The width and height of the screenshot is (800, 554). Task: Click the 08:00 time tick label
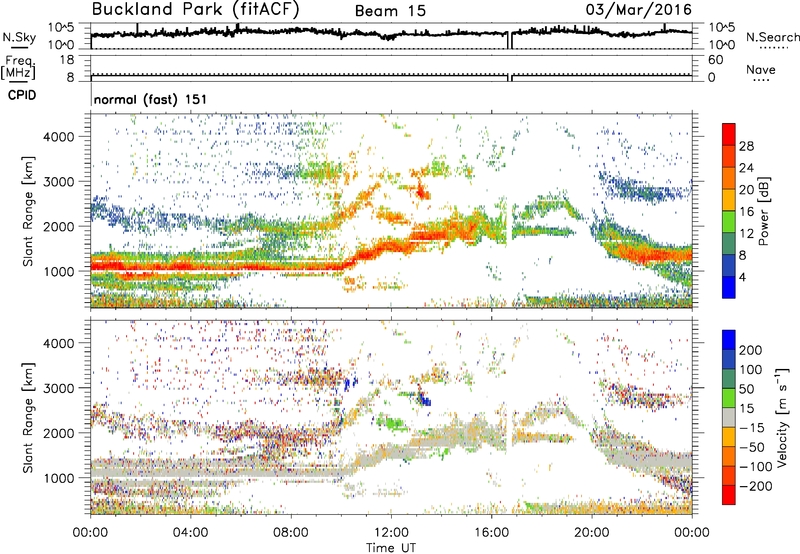[x=291, y=533]
